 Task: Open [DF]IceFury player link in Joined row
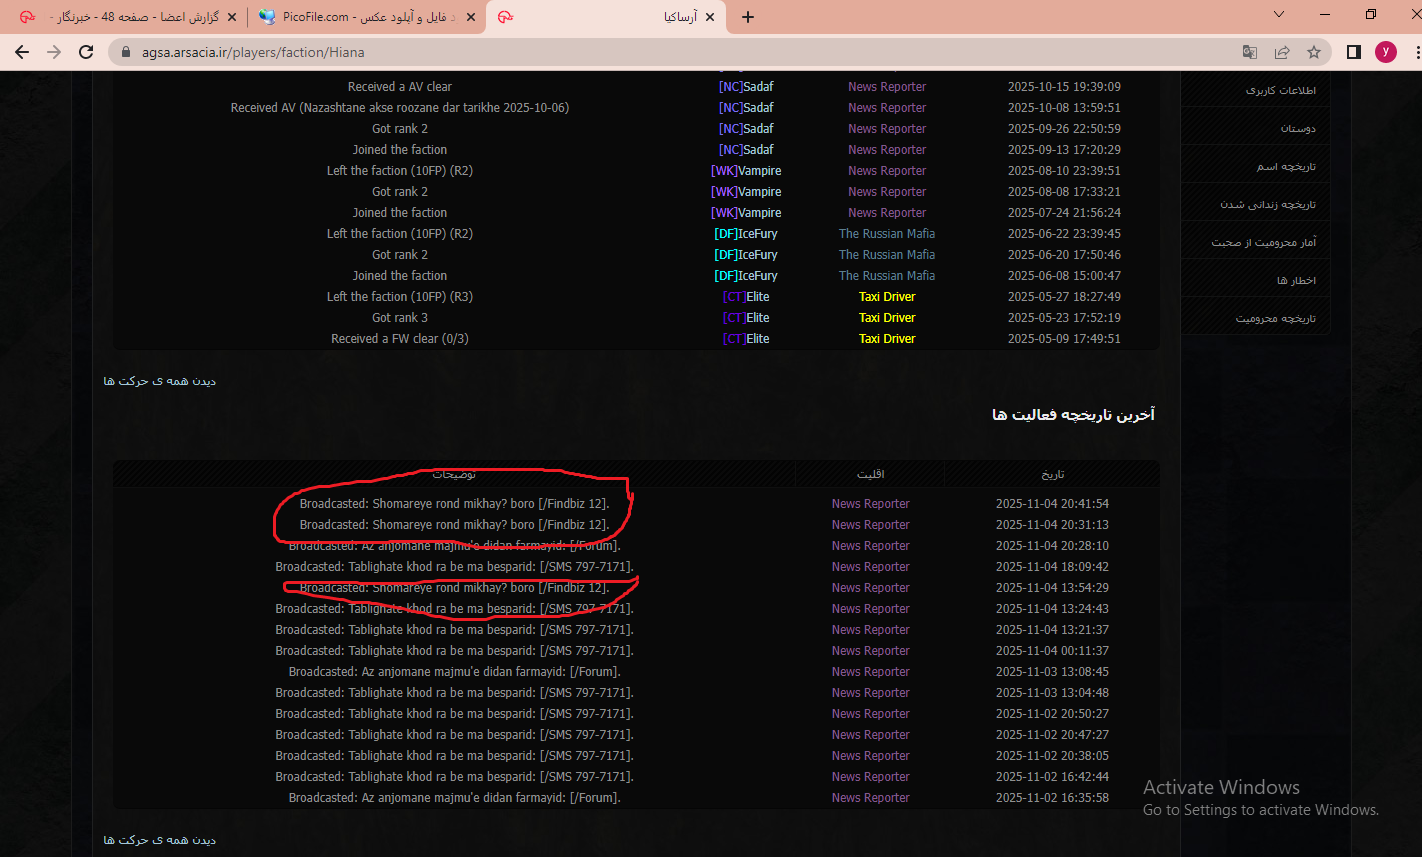coord(746,276)
